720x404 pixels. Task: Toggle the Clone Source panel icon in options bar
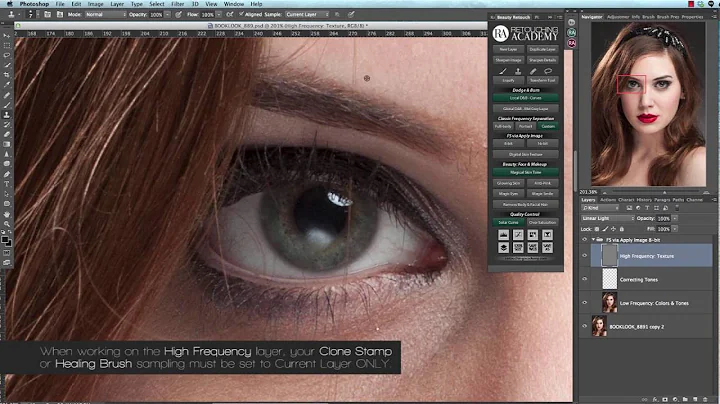(x=60, y=15)
